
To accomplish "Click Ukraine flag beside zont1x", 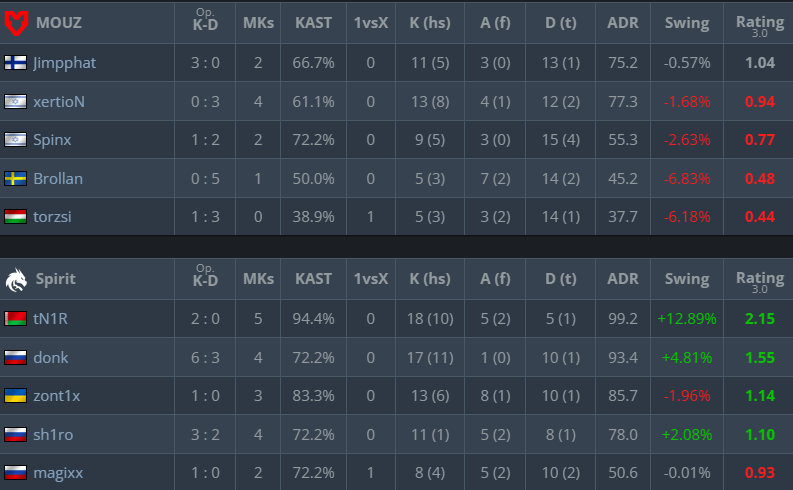I will point(15,396).
